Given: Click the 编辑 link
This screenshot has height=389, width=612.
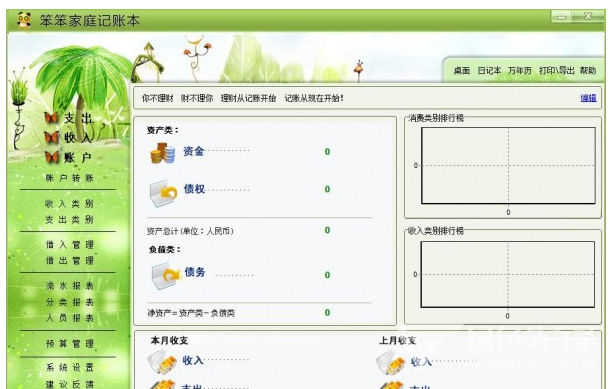Looking at the screenshot, I should coord(589,98).
